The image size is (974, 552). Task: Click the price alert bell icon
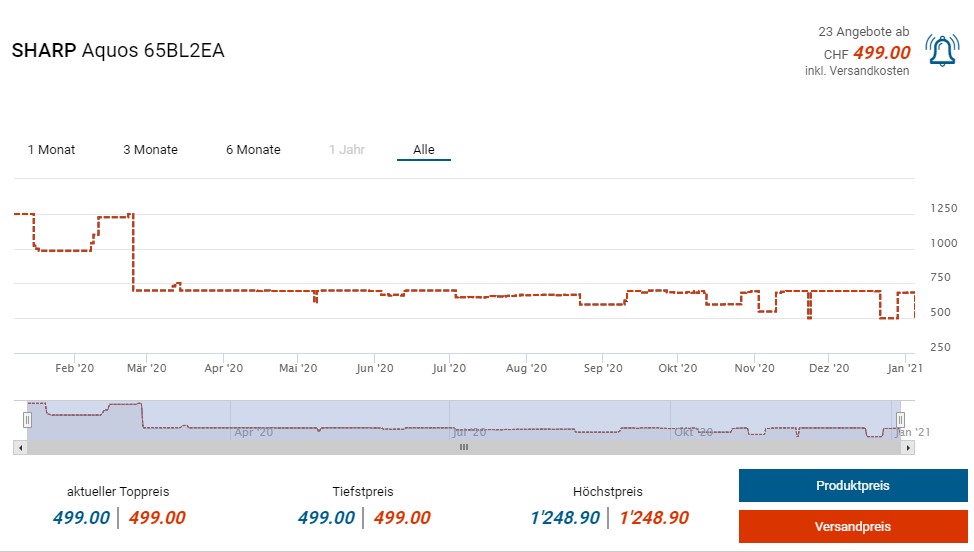click(x=941, y=51)
